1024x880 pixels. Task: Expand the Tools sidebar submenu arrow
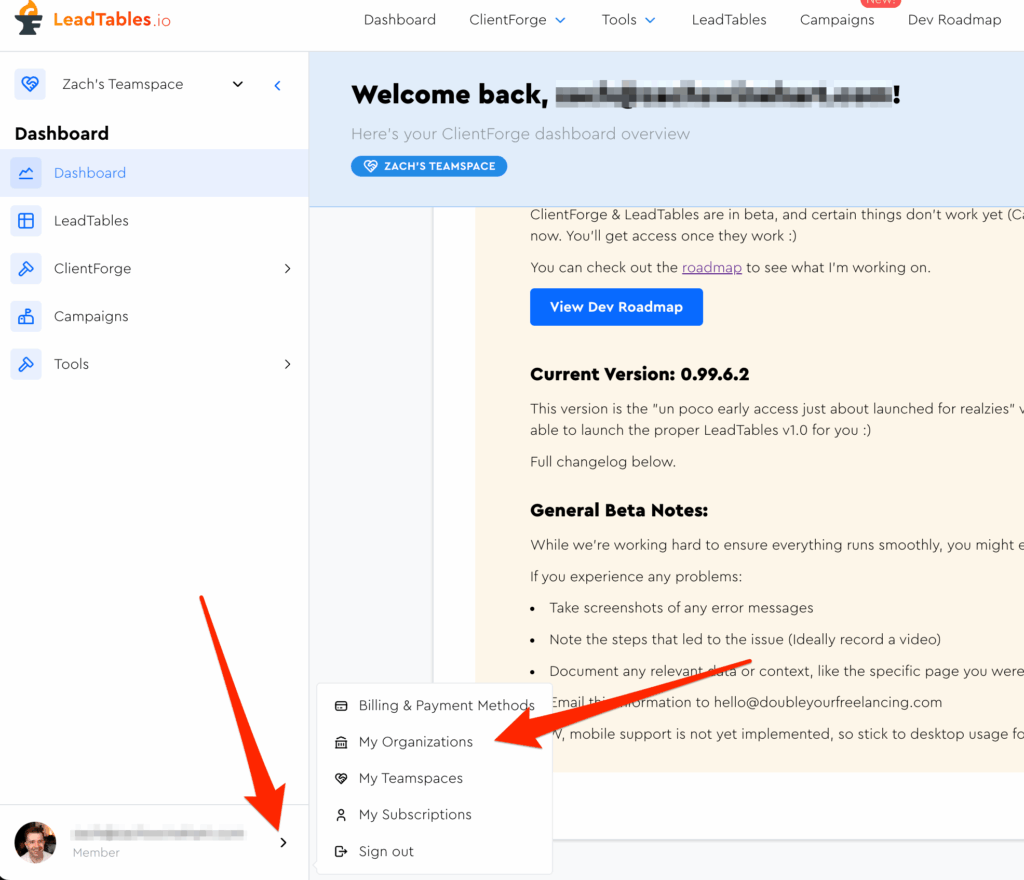click(x=287, y=365)
